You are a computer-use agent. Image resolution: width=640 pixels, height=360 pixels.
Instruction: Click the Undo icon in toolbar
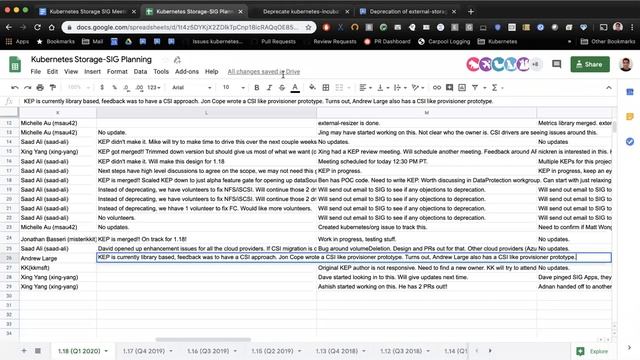(15, 87)
